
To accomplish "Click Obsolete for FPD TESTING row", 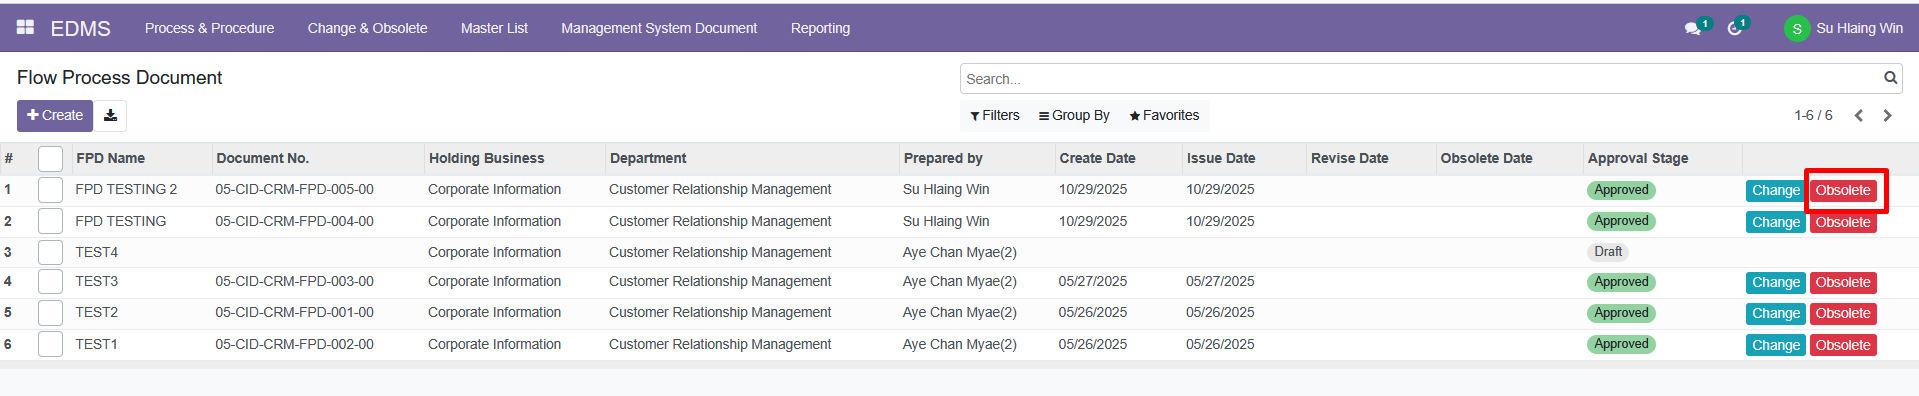I will (1843, 222).
